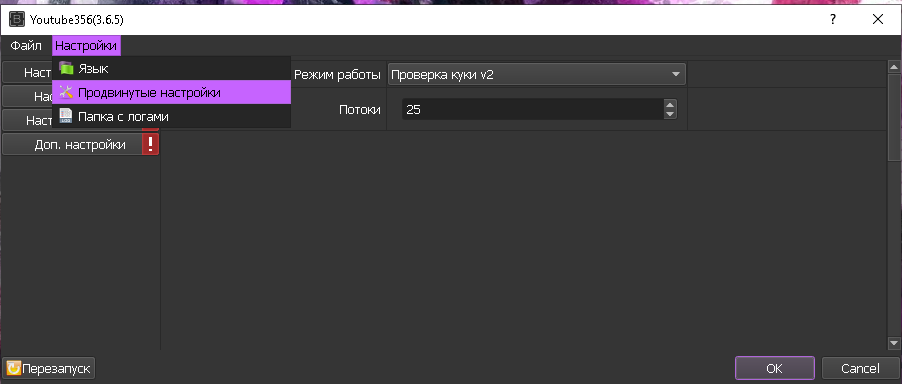Screen dimensions: 902x384
Task: Click the scrollbar up arrow
Action: (x=894, y=67)
